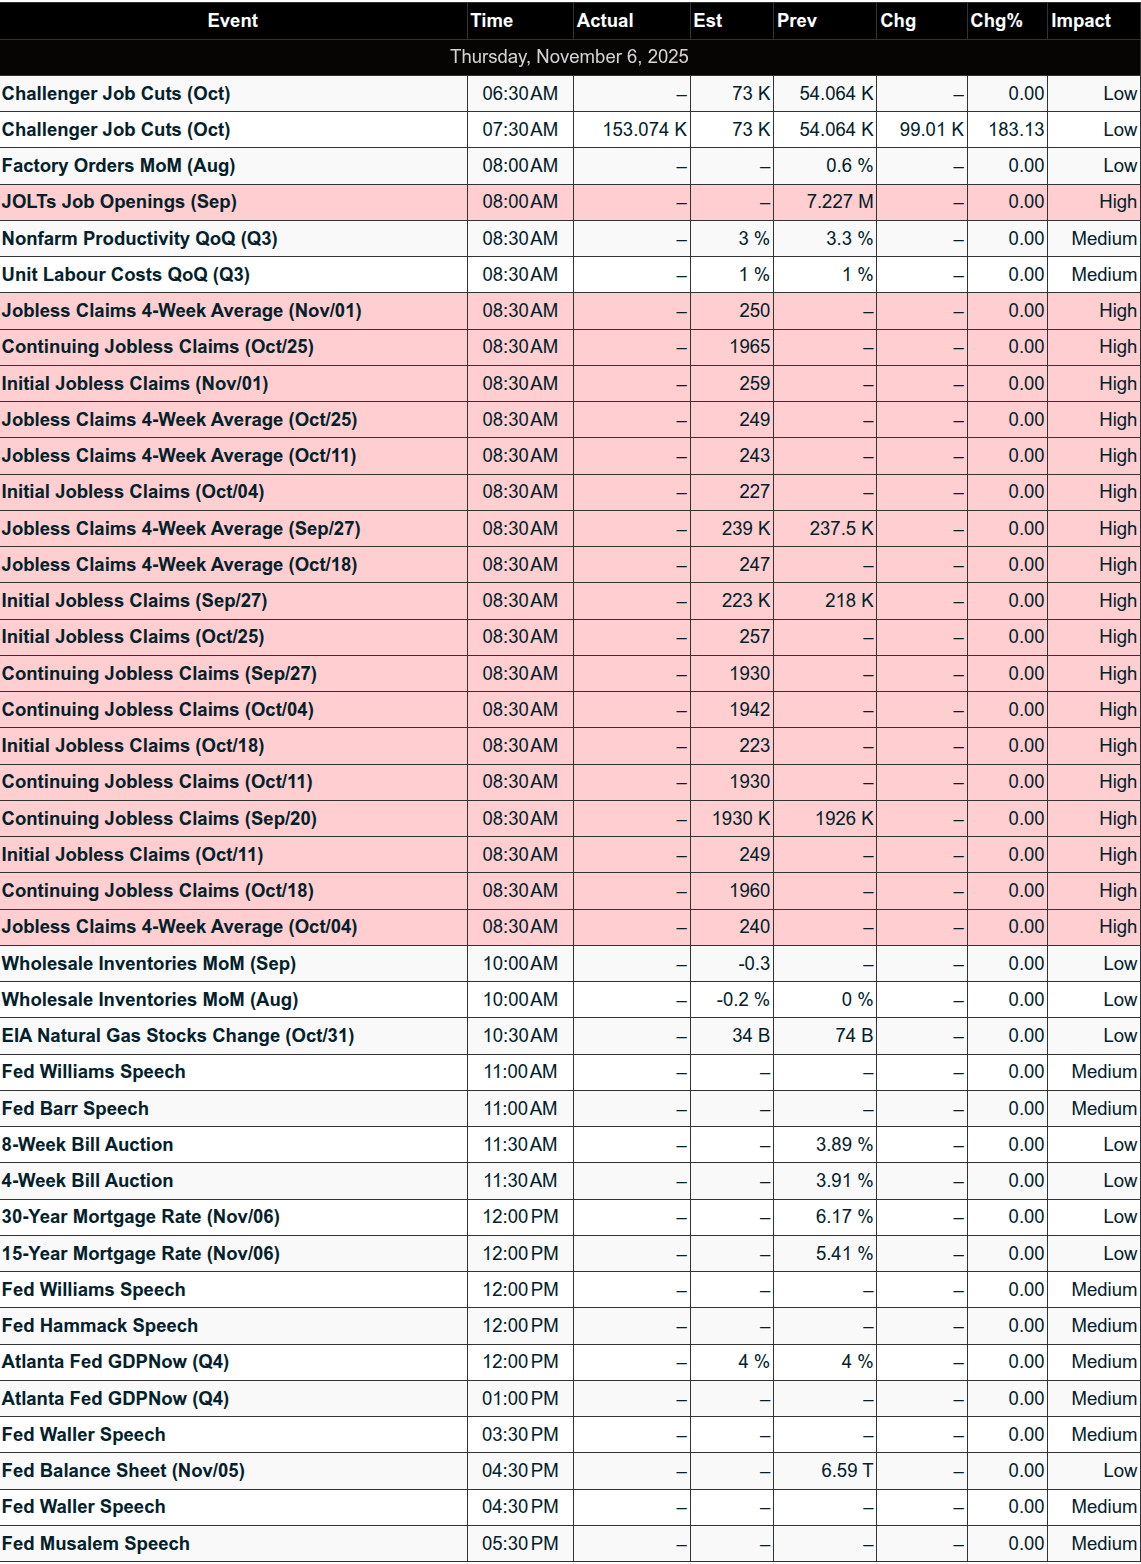Select the Thursday, November 6, 2025 date row

click(569, 57)
